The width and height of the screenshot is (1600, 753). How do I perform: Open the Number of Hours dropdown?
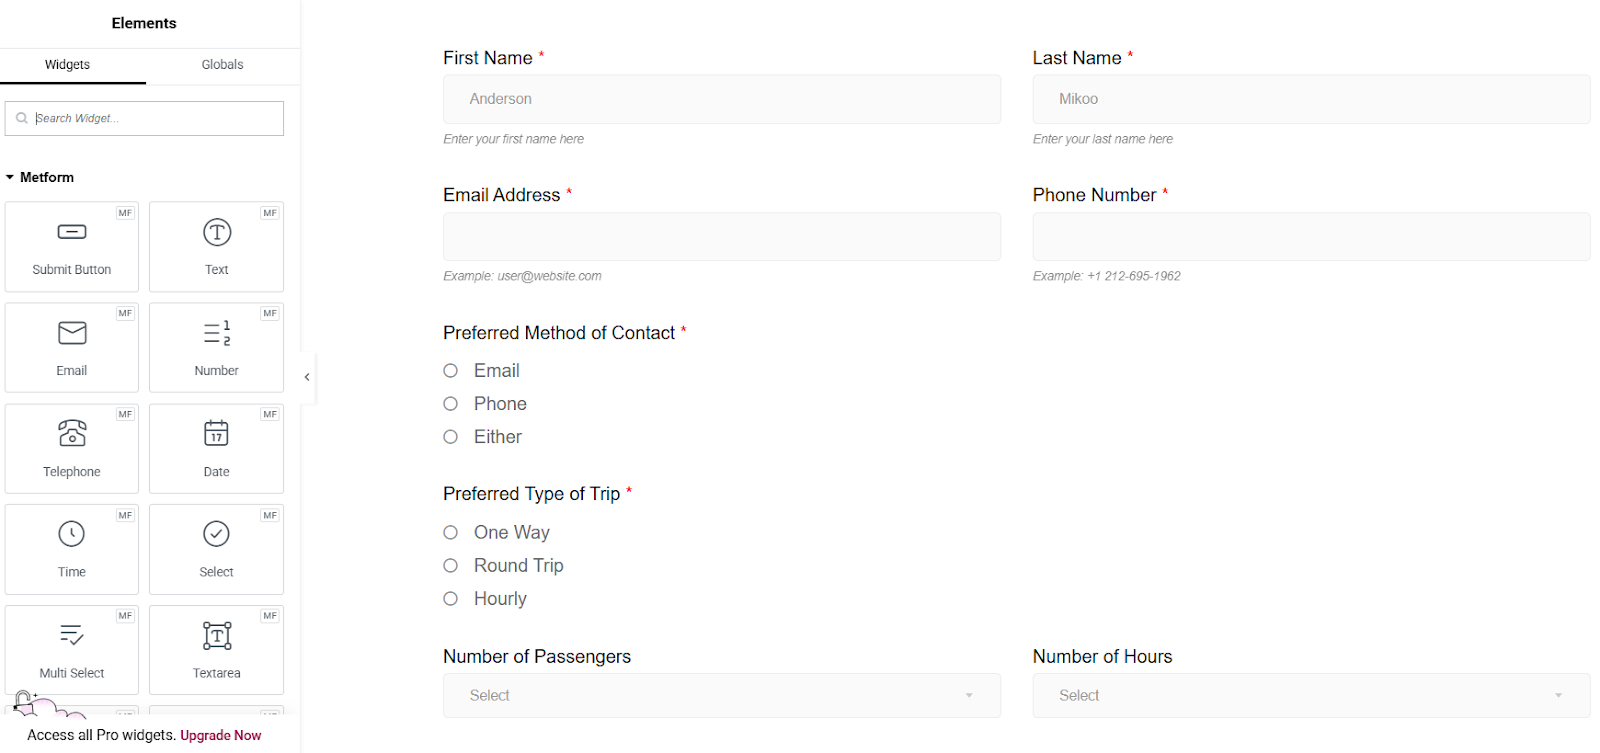click(1310, 696)
